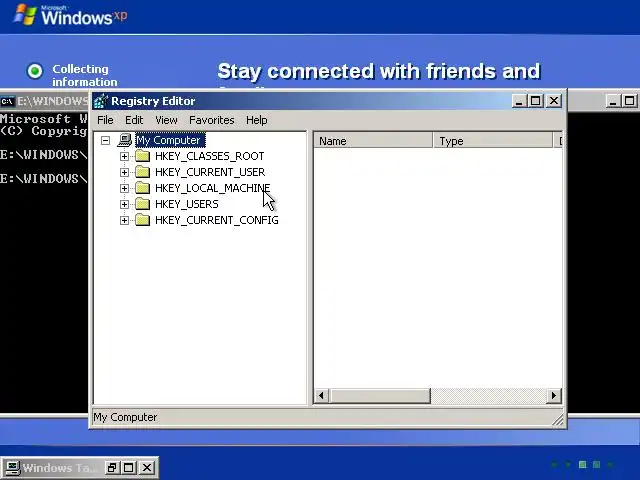Screen dimensions: 640x480
Task: Click the 'Stay connected with friends and' heading
Action: 379,71
